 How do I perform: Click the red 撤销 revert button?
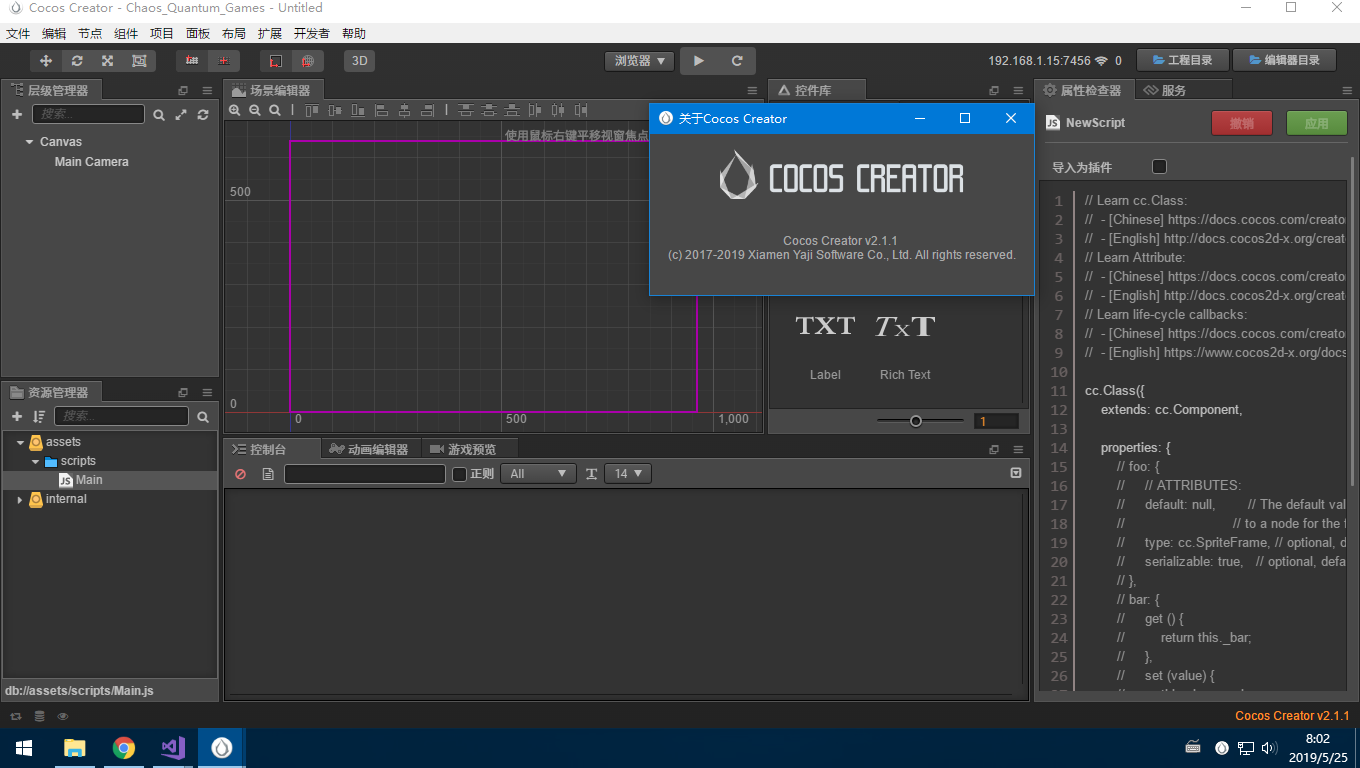[x=1242, y=123]
